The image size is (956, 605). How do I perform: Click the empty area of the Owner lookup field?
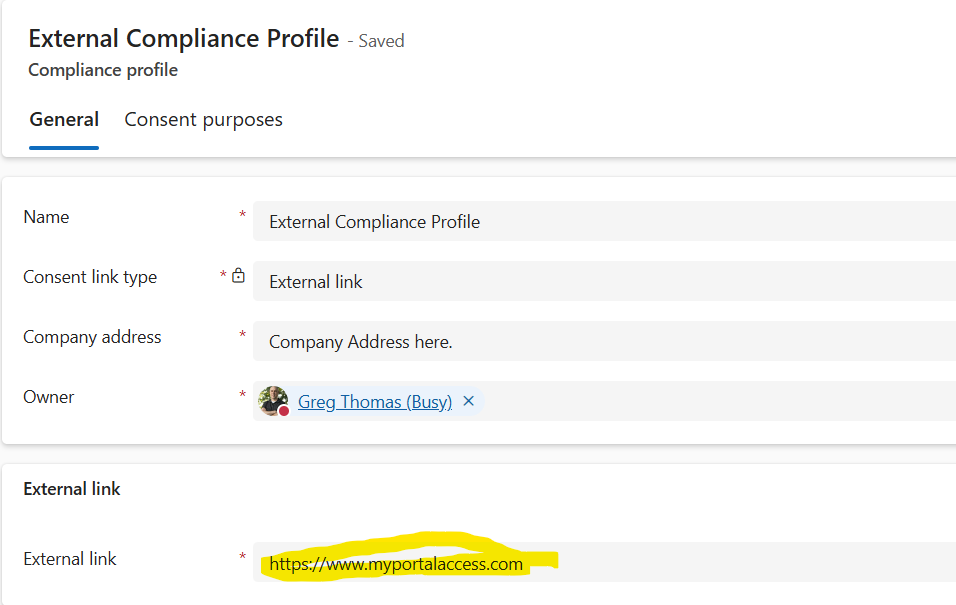[719, 401]
